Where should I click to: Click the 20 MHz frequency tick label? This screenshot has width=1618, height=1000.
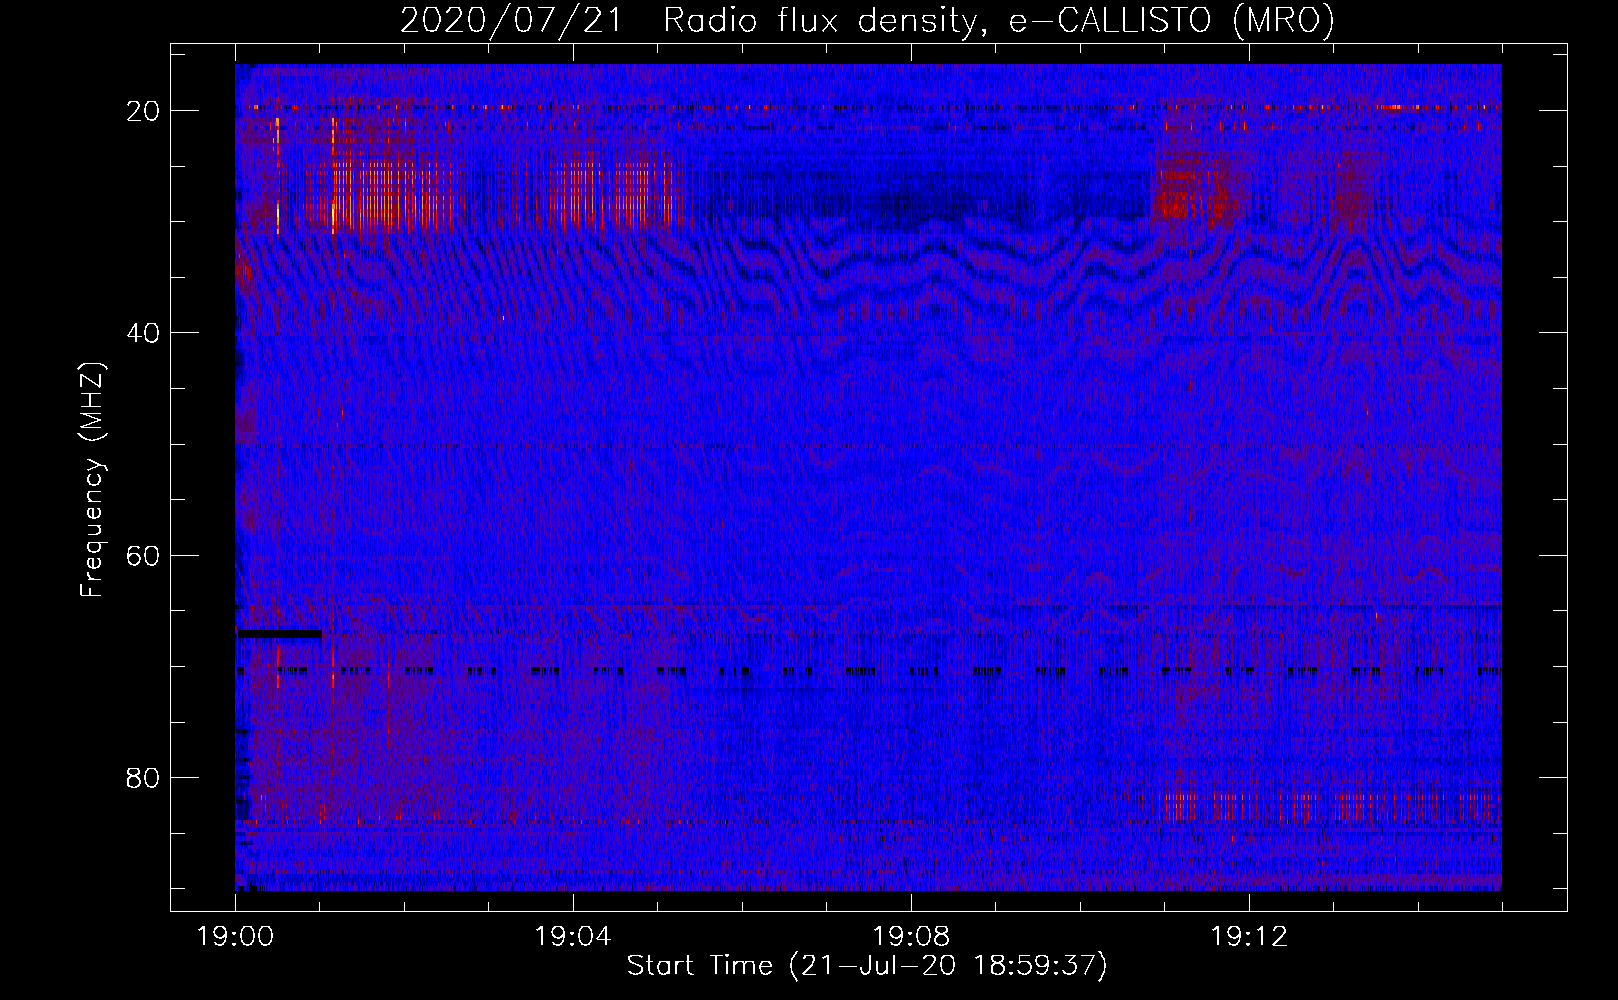click(144, 111)
